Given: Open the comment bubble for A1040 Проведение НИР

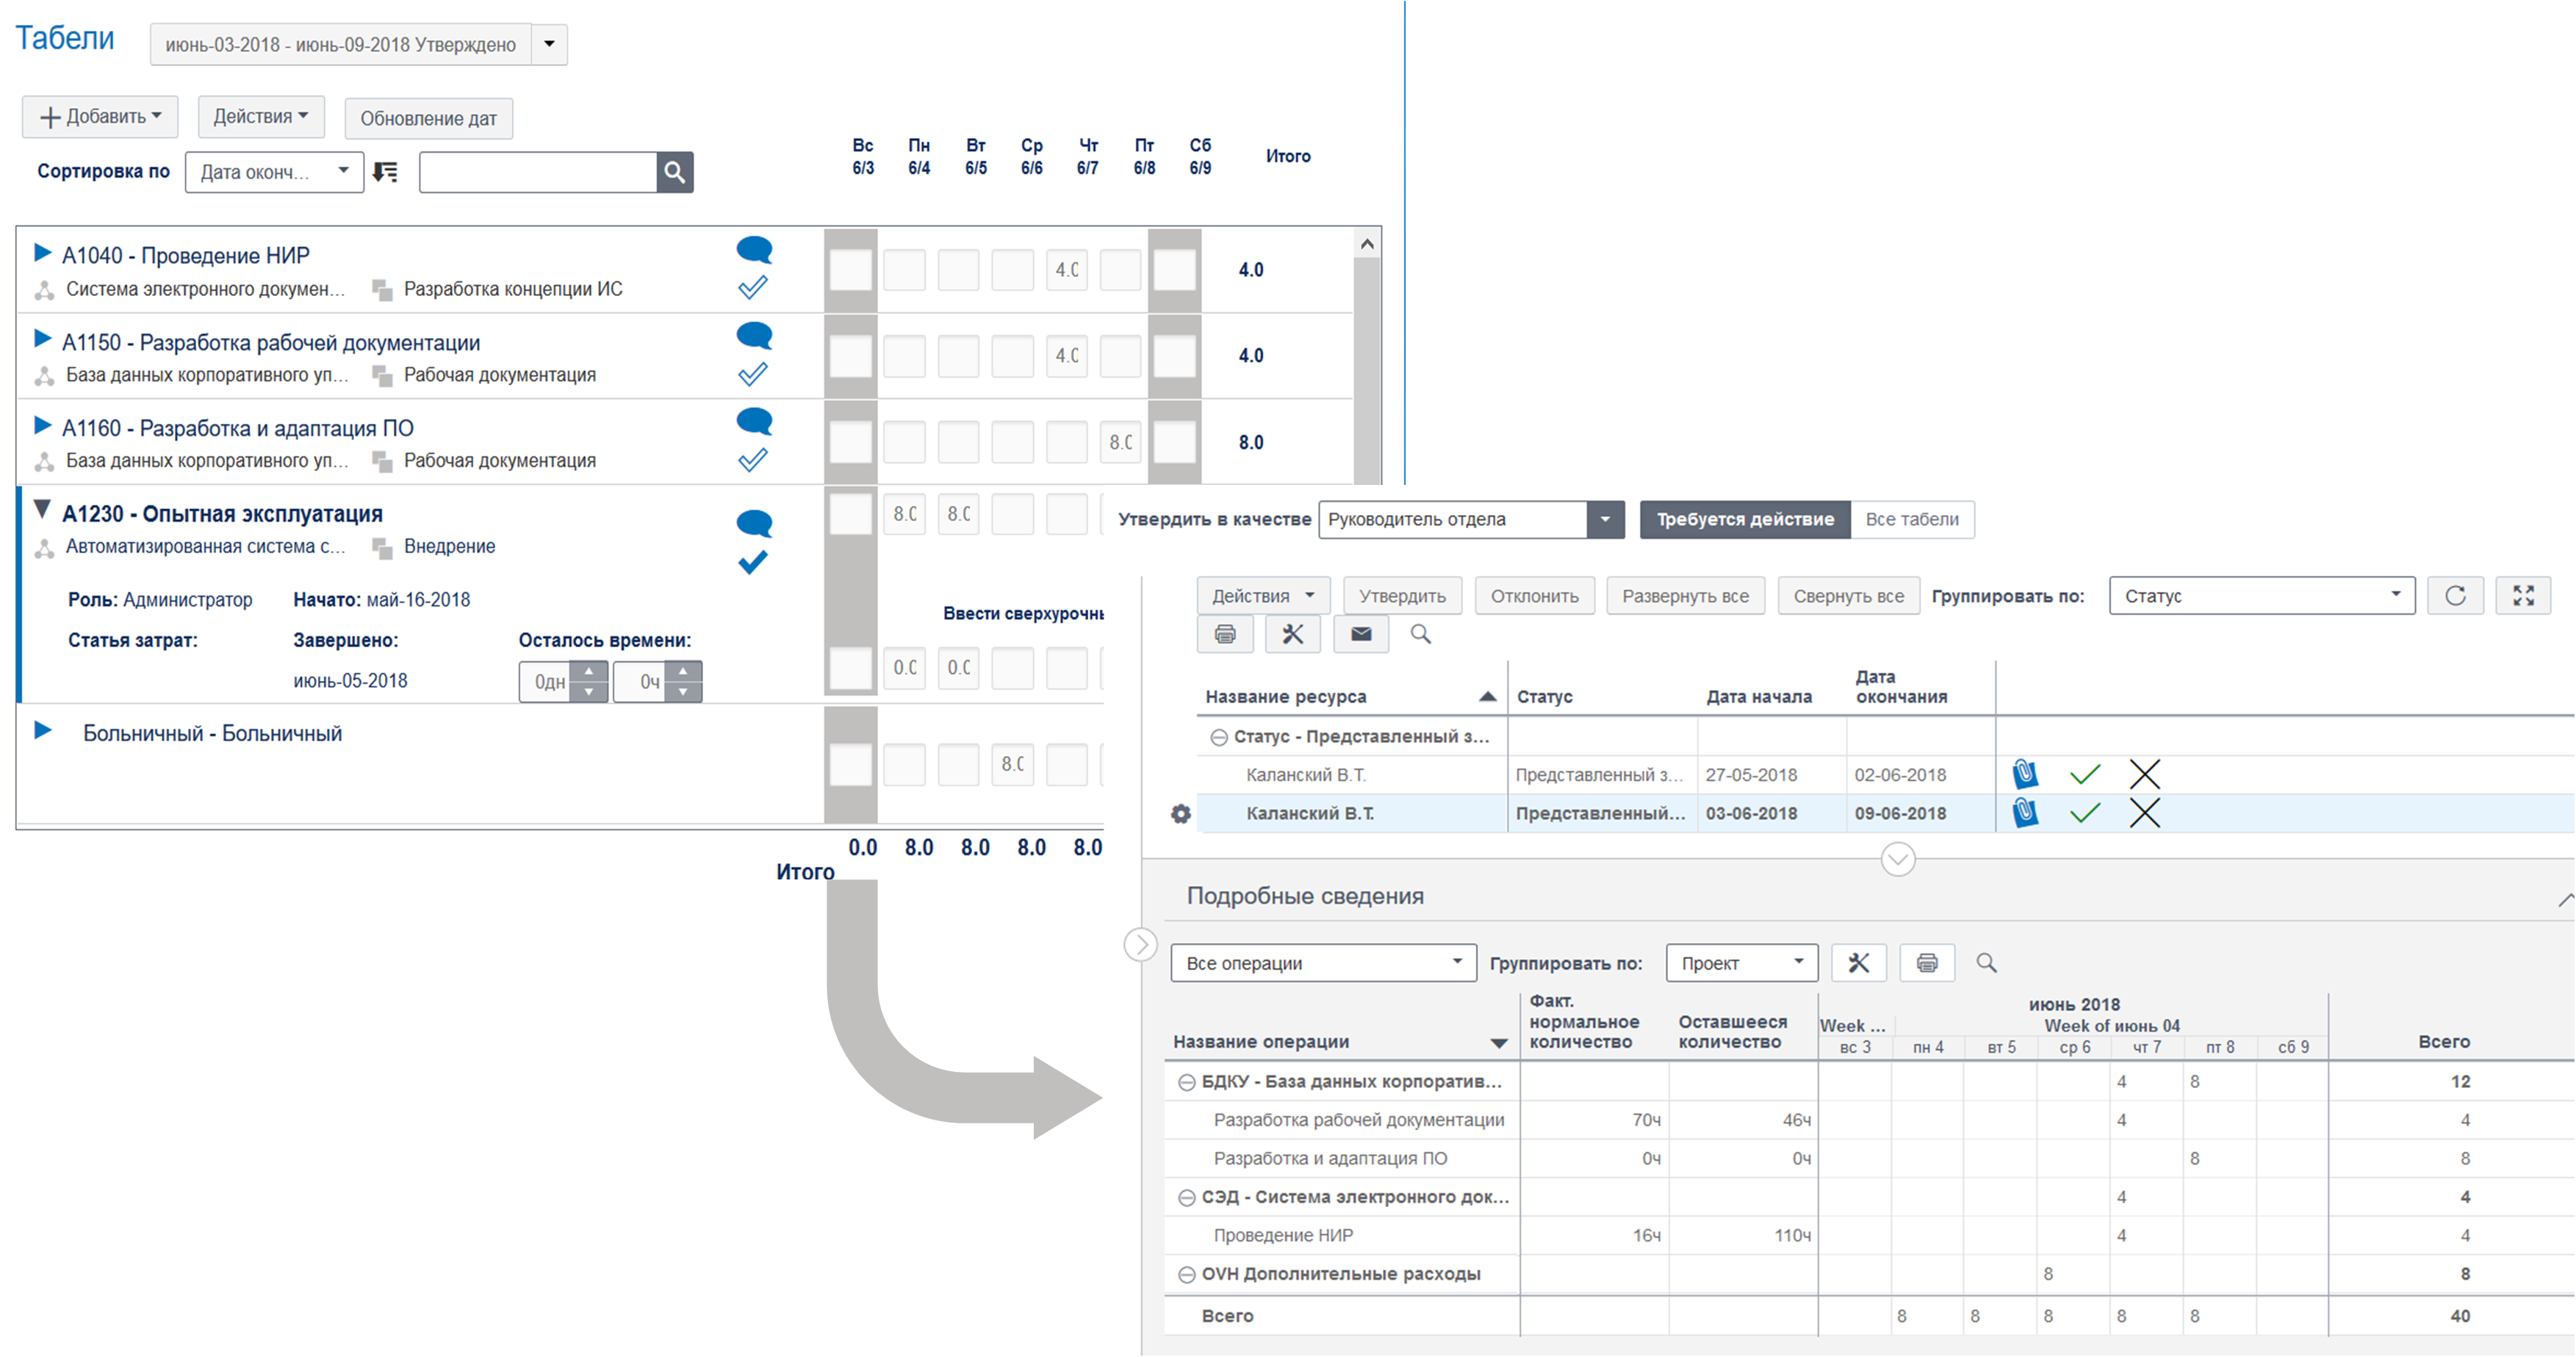Looking at the screenshot, I should coord(754,249).
